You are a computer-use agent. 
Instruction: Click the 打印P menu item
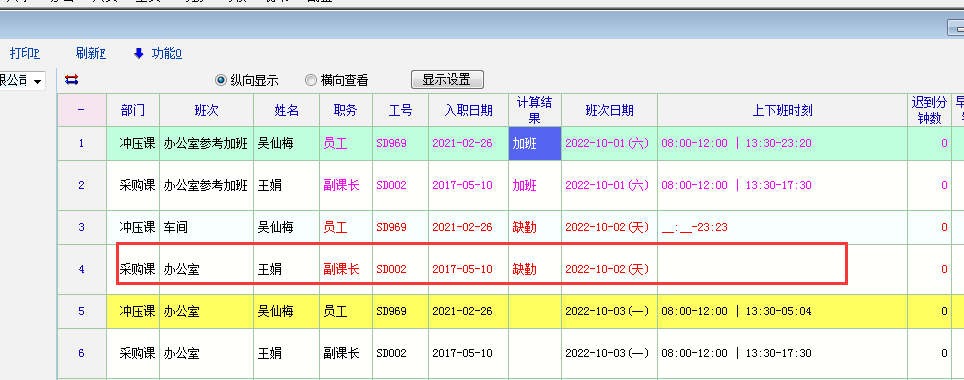click(x=25, y=53)
